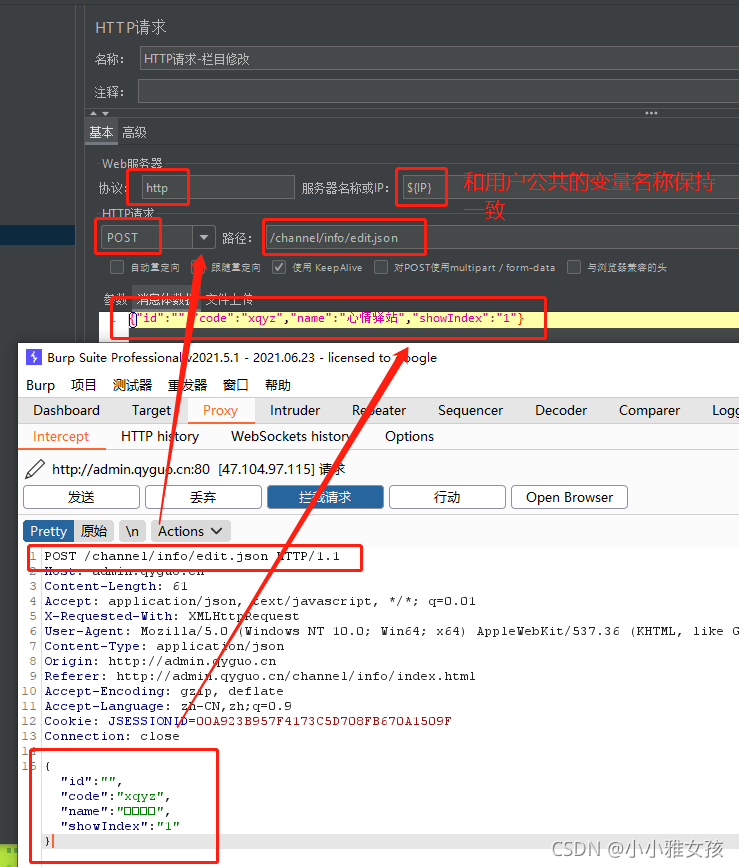Open the 文件上传 tab
Screen dimensions: 739x867
229,300
